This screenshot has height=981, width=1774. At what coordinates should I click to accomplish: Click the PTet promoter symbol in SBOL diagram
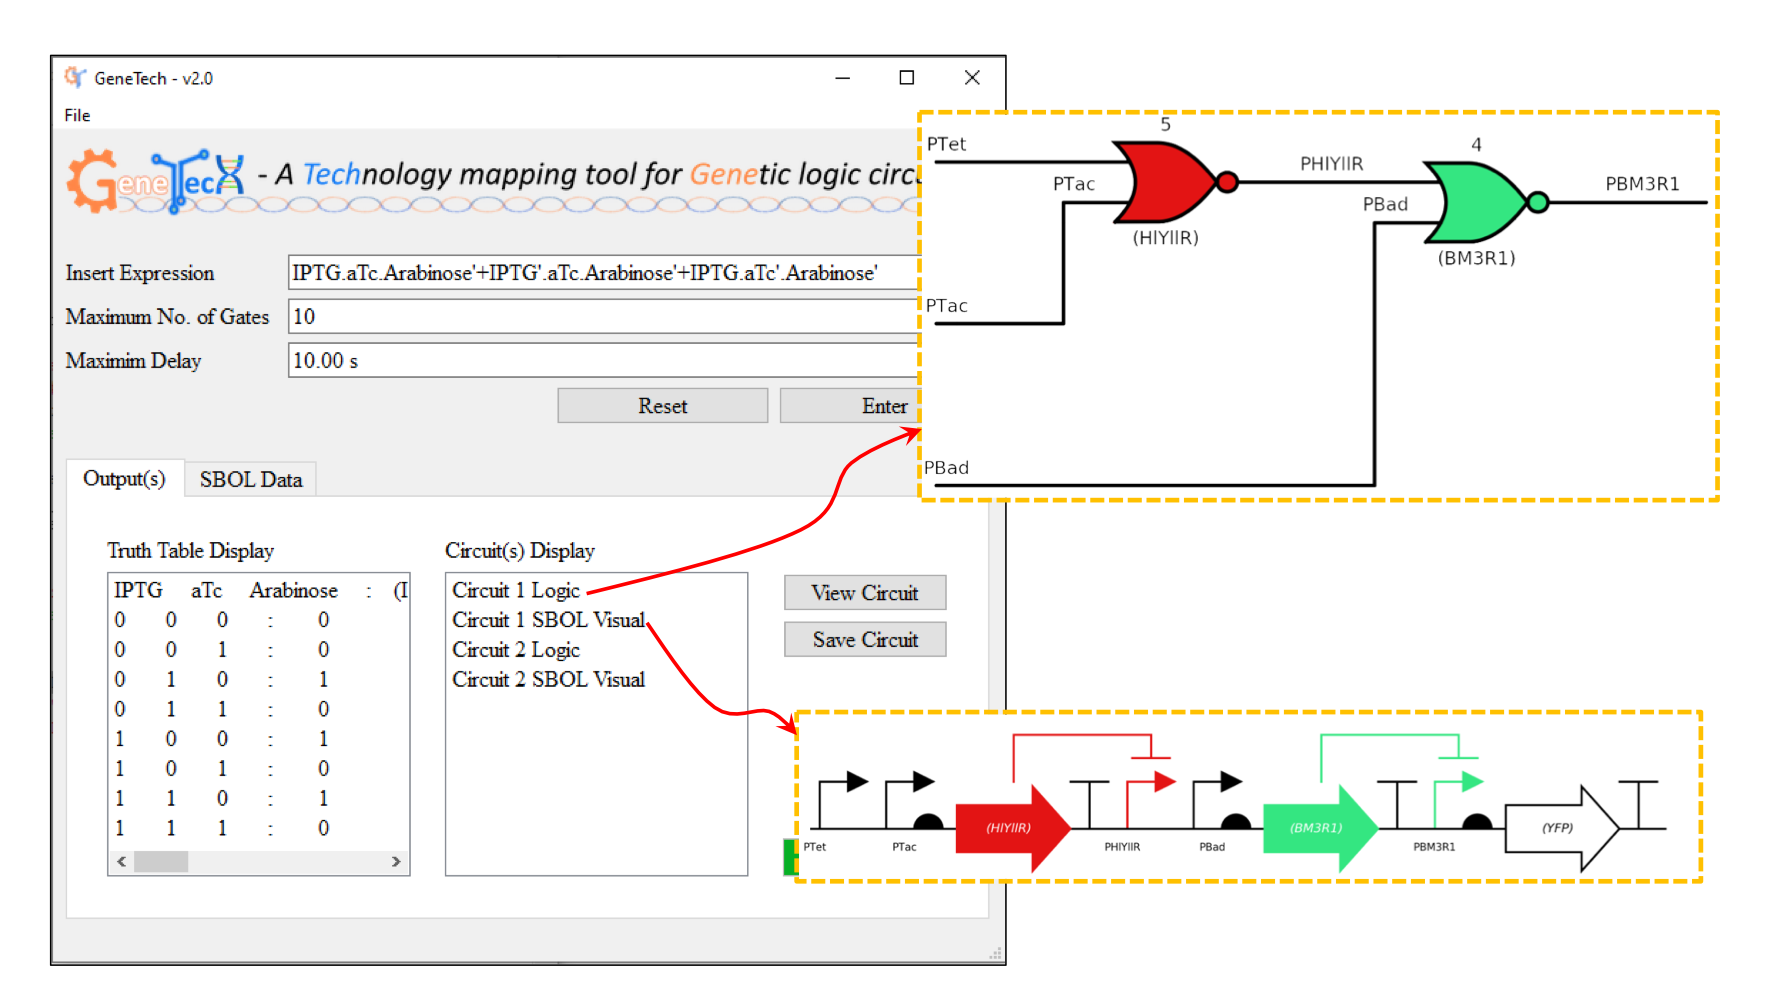tap(841, 800)
